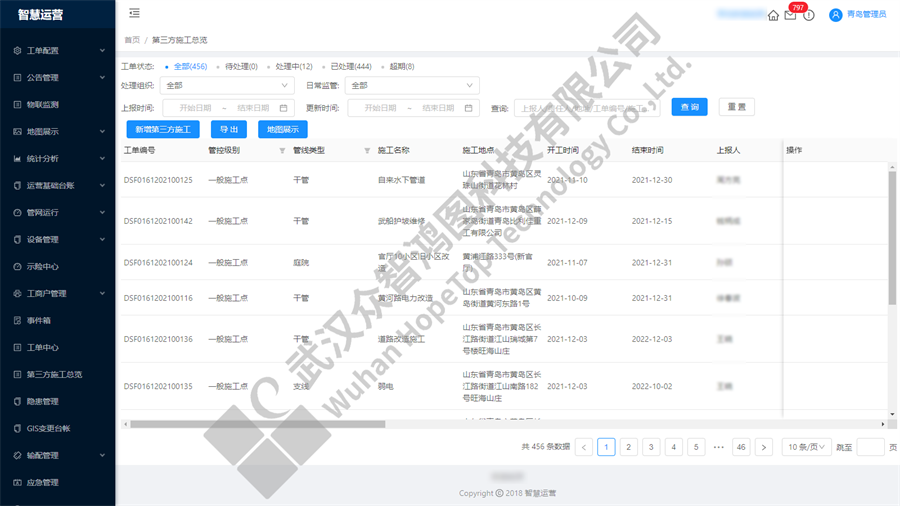900x506 pixels.
Task: Click the 导出 export button
Action: coord(228,129)
